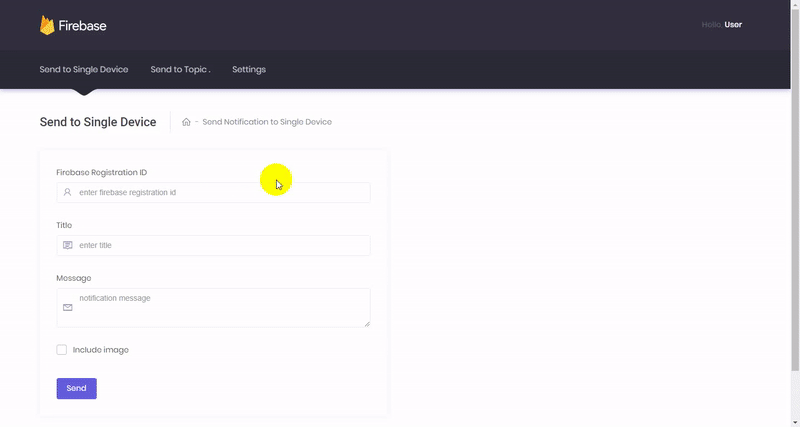
Task: Click the Firebase brand name text
Action: point(83,26)
